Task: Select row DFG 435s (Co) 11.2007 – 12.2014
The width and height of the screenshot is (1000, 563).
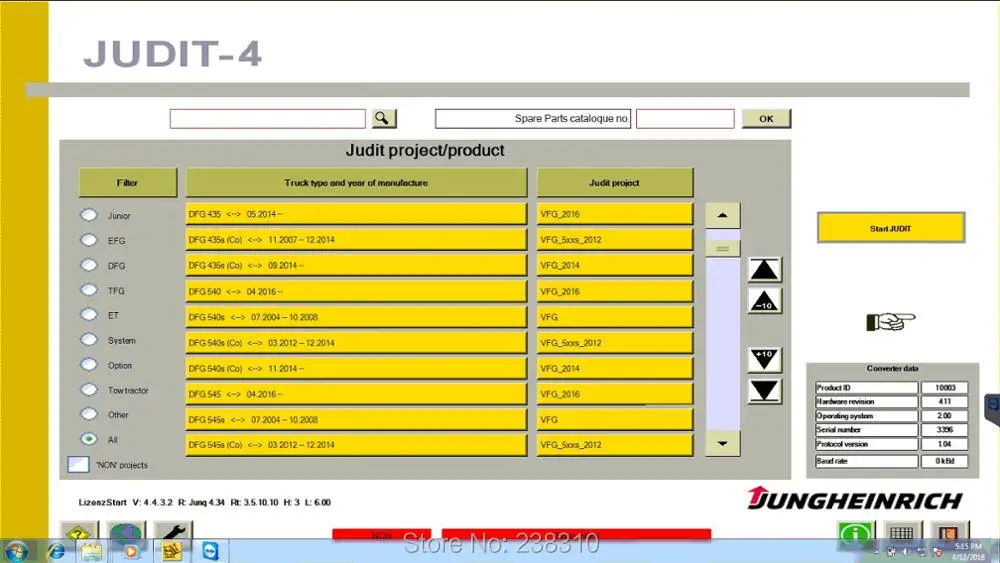Action: [356, 240]
